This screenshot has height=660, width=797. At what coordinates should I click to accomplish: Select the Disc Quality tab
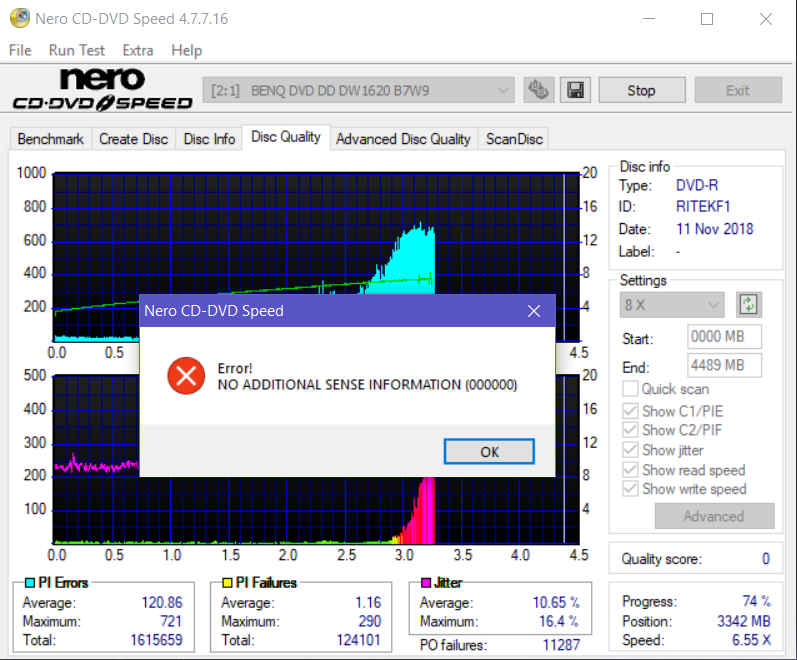[x=286, y=137]
